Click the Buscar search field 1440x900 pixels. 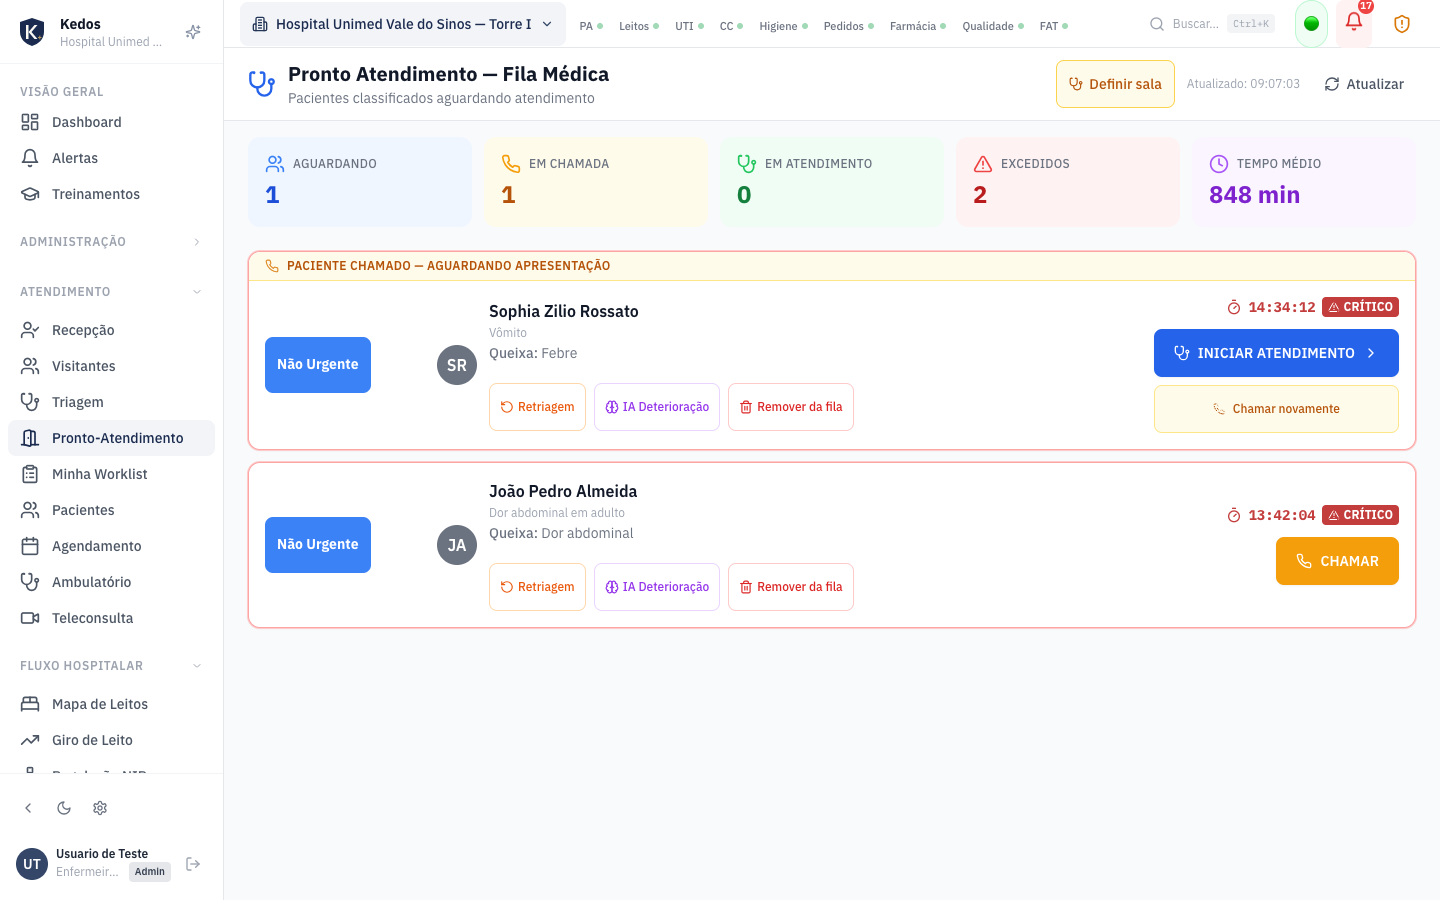coord(1211,24)
